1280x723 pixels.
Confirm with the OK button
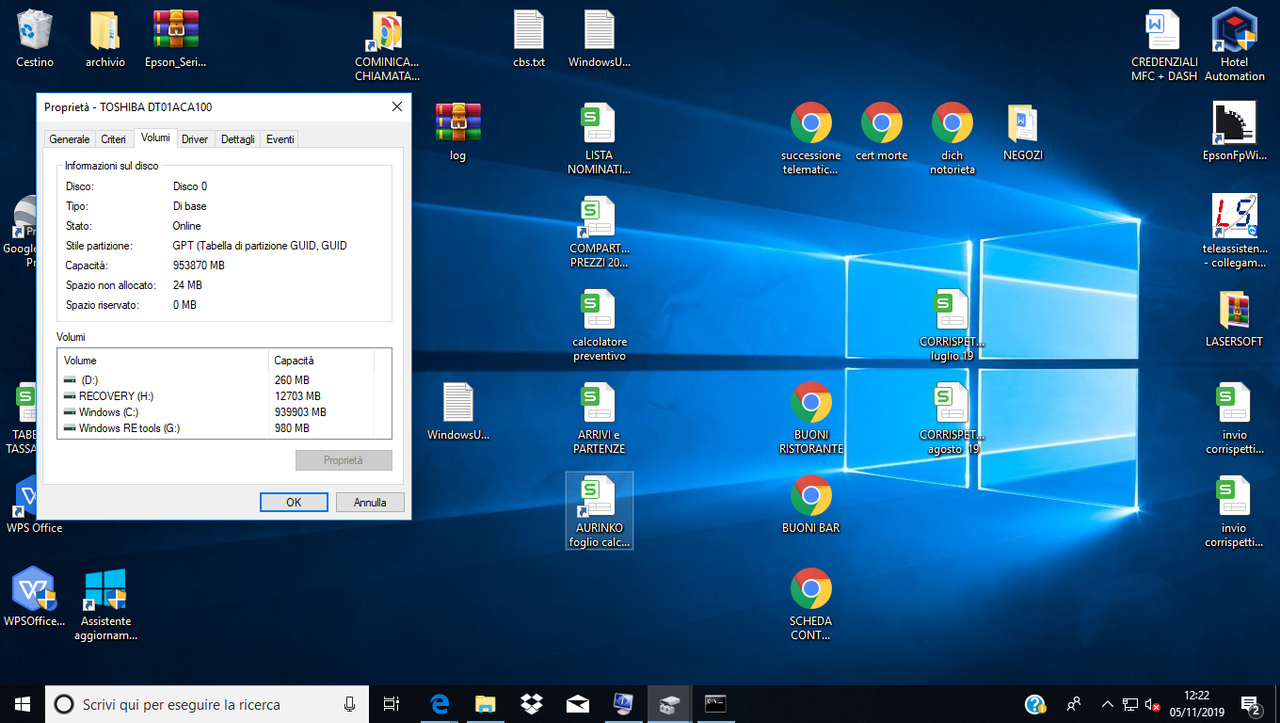coord(293,501)
